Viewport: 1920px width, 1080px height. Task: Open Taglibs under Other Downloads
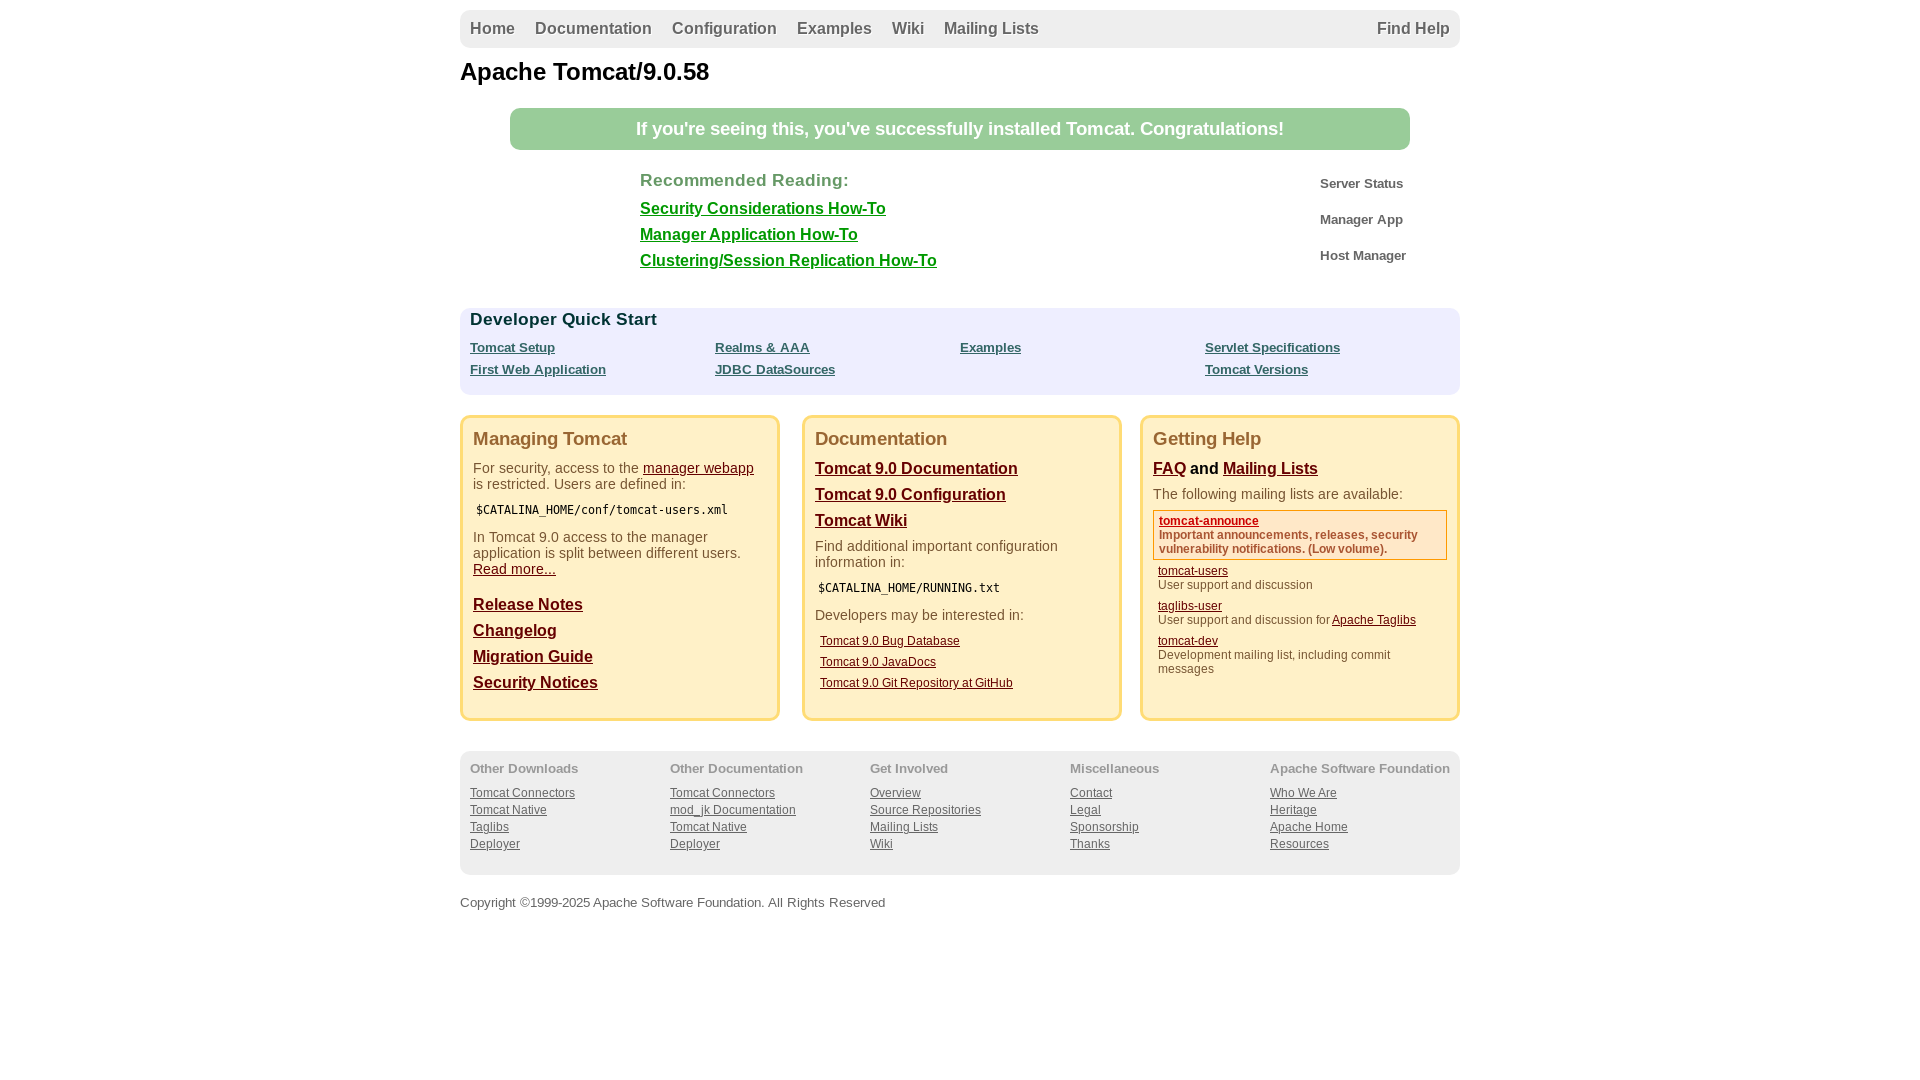[x=489, y=827]
